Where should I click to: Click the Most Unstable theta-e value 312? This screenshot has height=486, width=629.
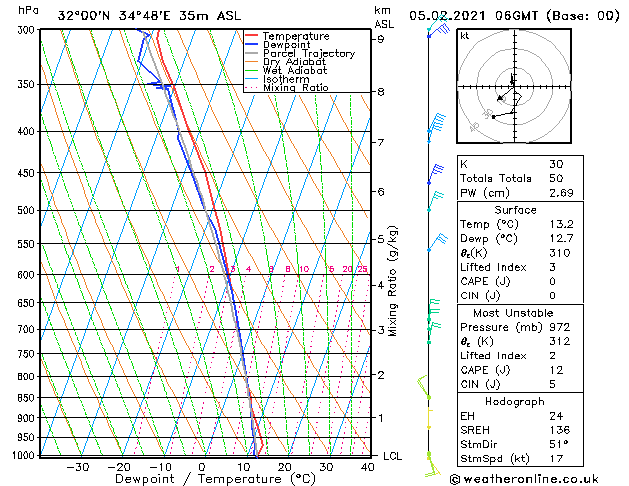point(560,341)
